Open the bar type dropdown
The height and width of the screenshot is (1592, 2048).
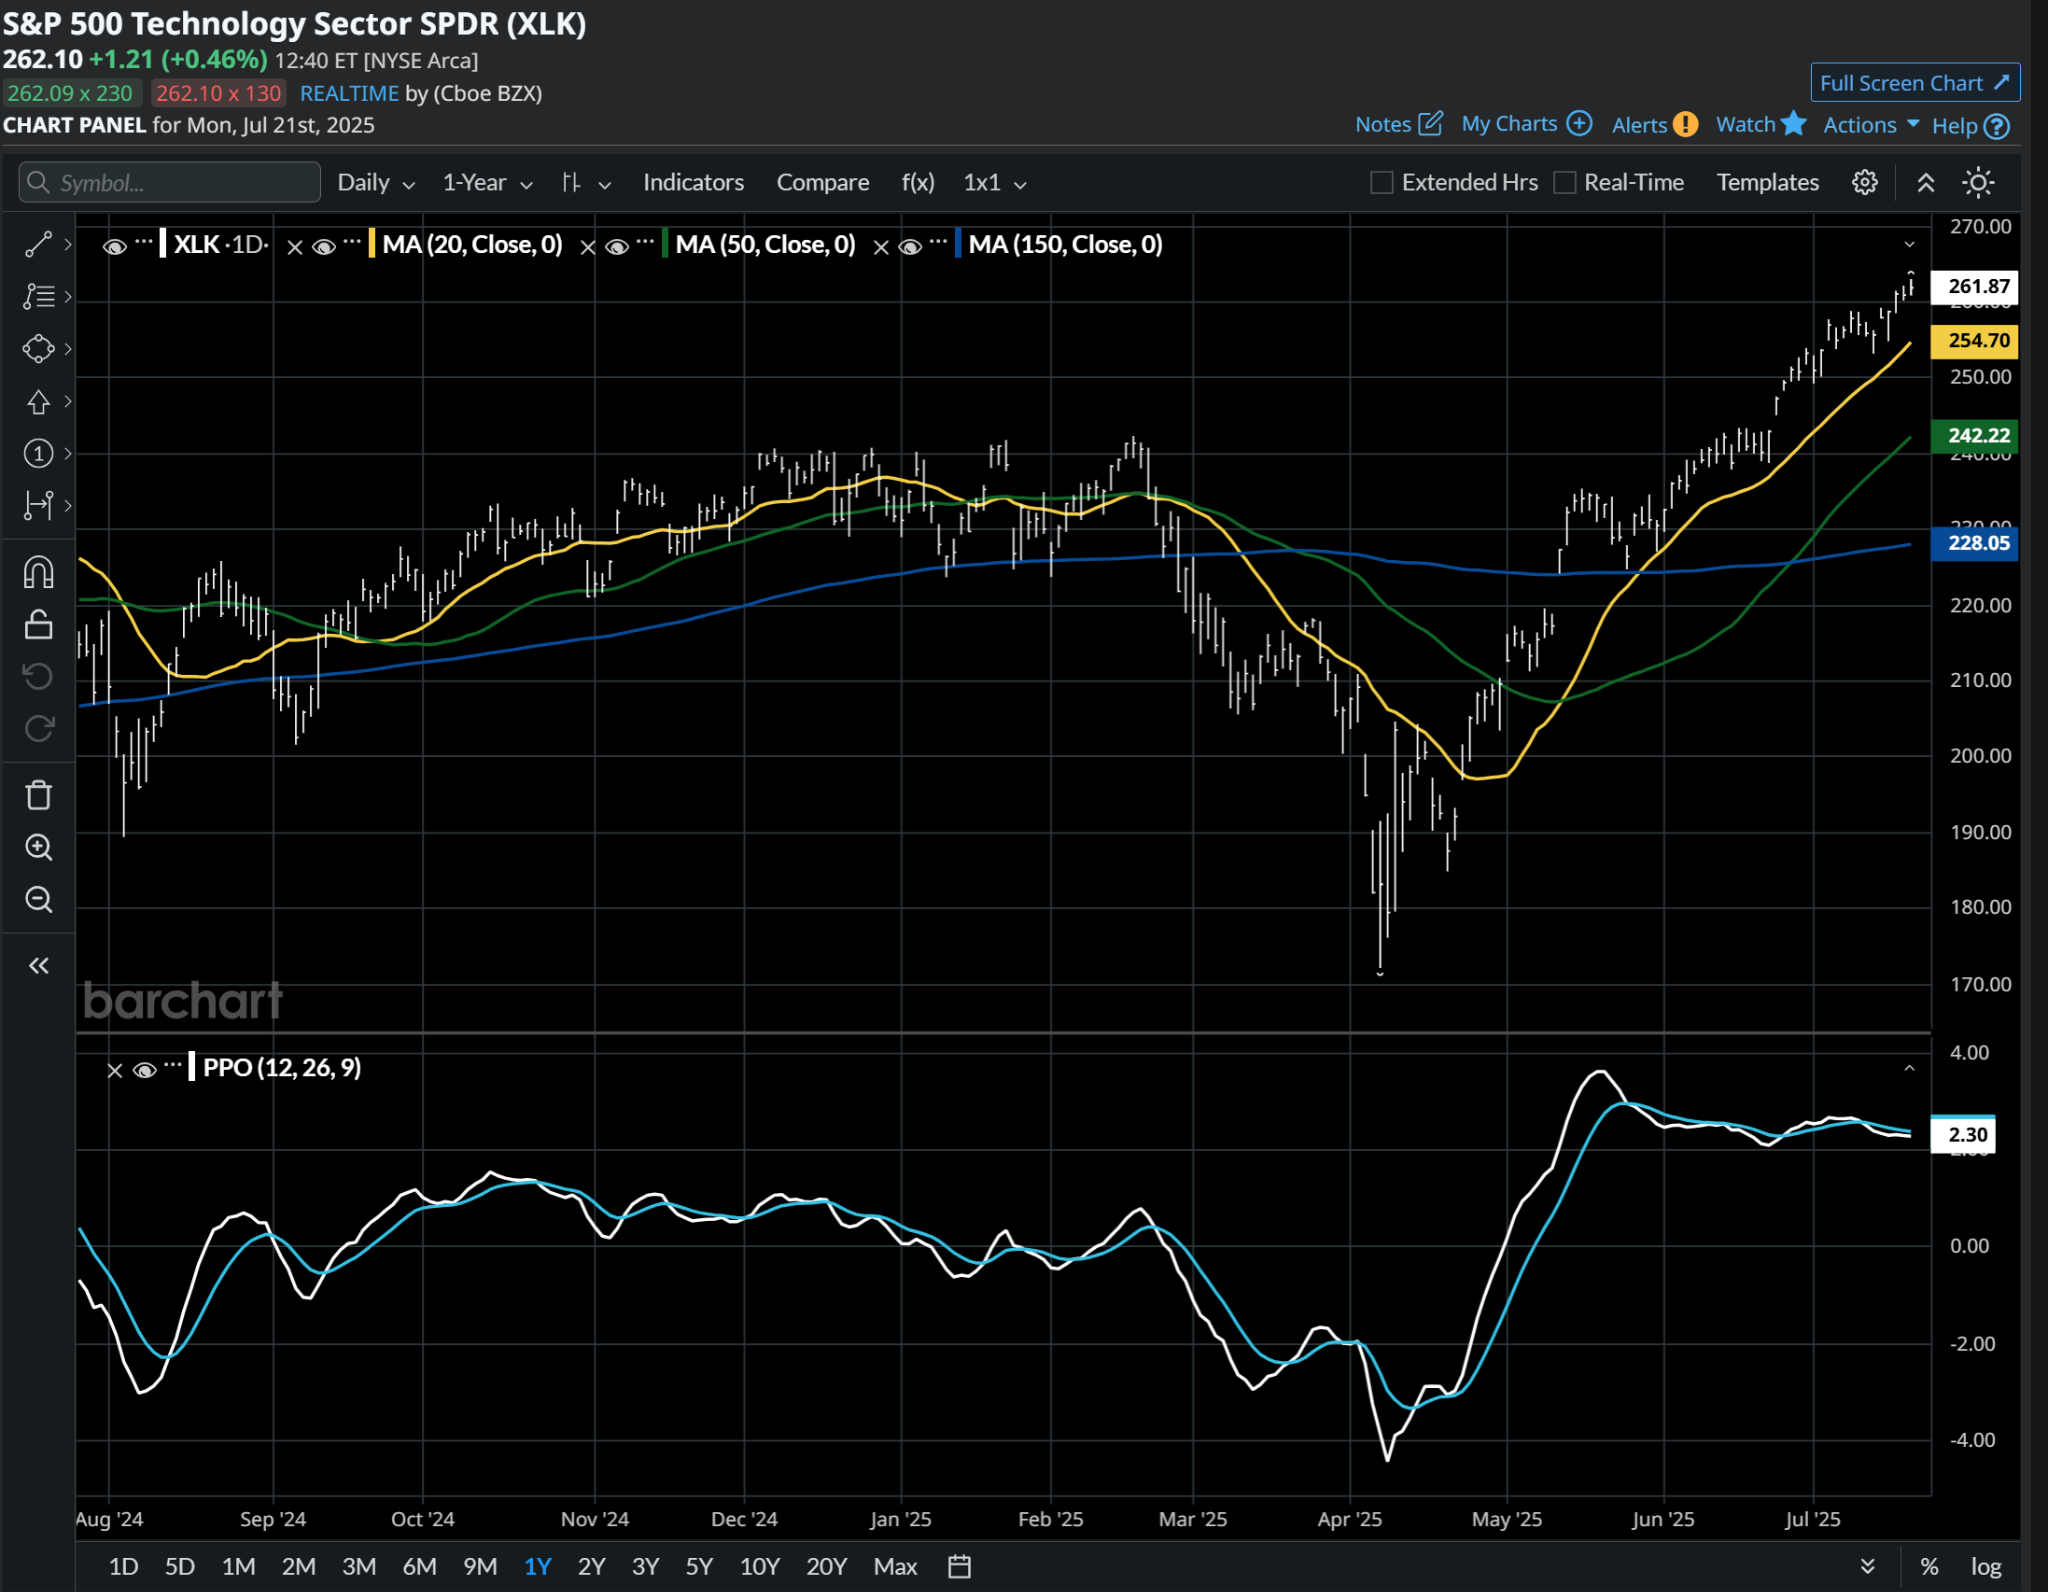click(x=586, y=183)
